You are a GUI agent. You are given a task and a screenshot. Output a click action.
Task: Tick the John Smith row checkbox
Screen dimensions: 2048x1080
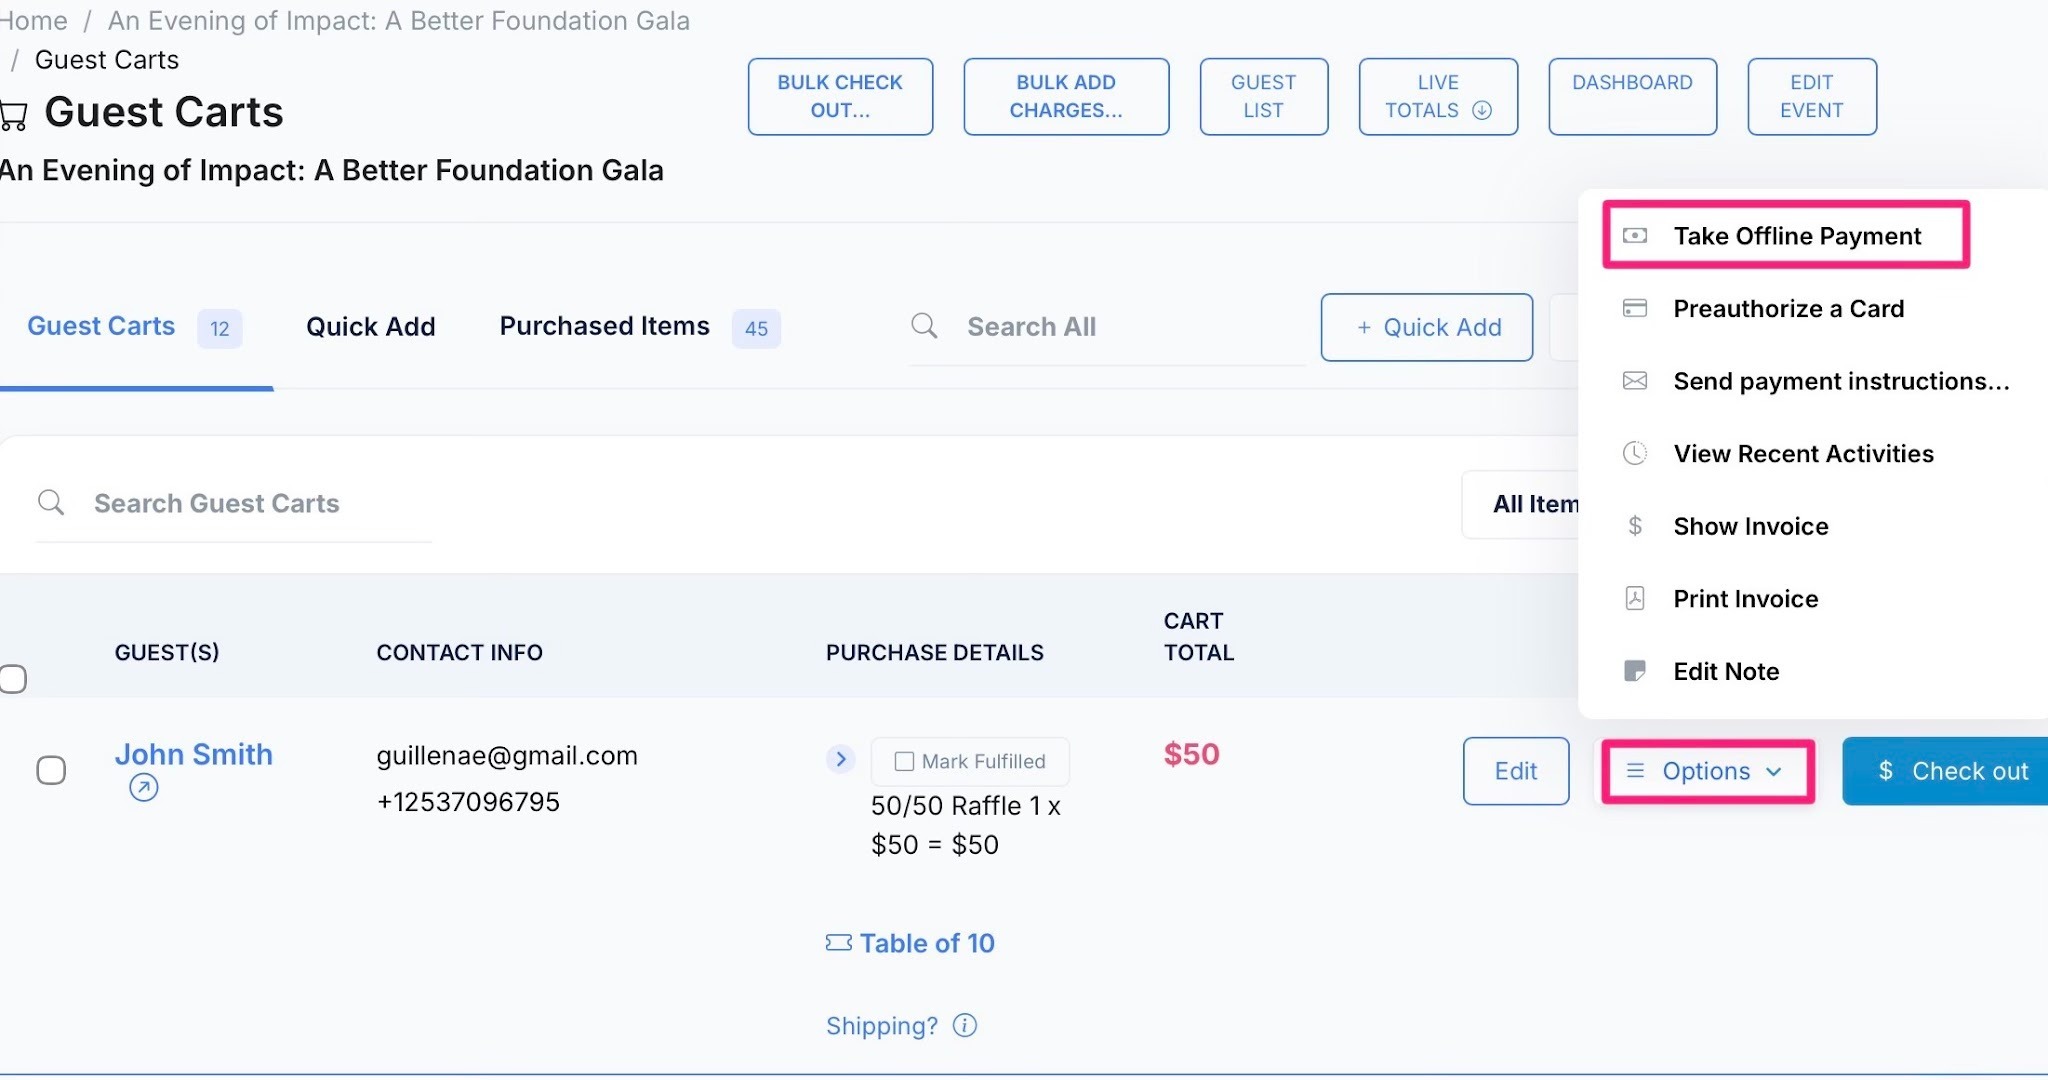pos(51,770)
